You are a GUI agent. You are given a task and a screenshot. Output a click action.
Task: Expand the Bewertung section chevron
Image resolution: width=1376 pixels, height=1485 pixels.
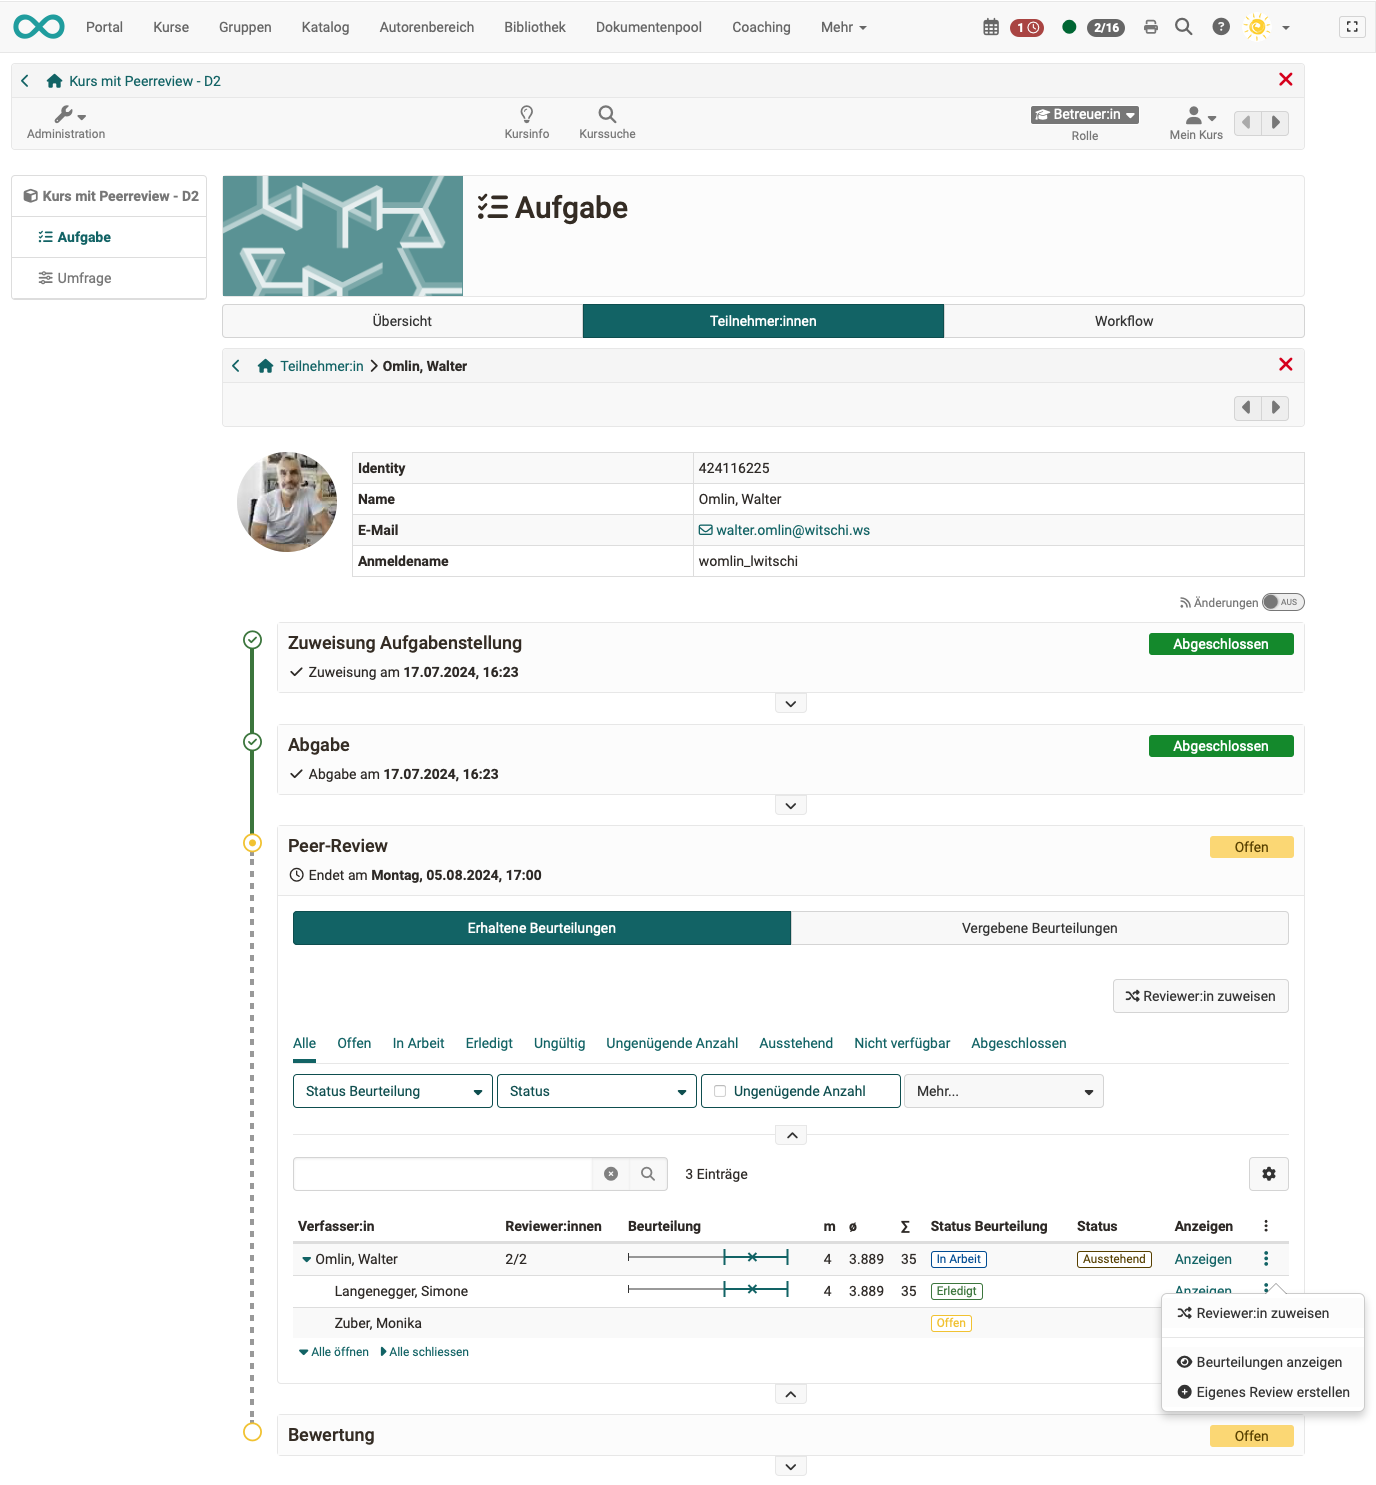790,1466
